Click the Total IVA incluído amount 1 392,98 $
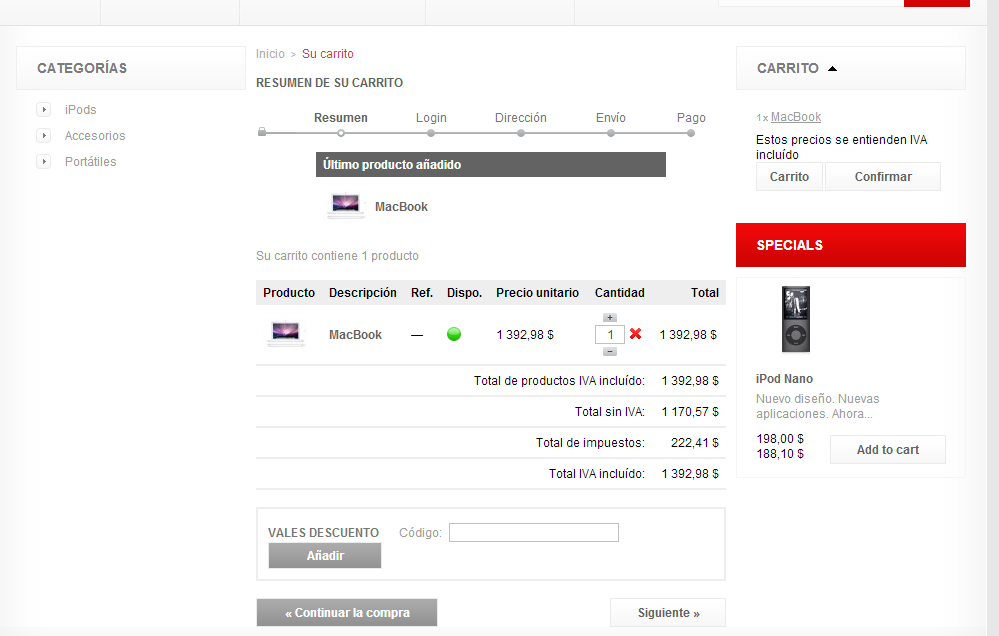Screen dimensions: 999x636 point(690,473)
